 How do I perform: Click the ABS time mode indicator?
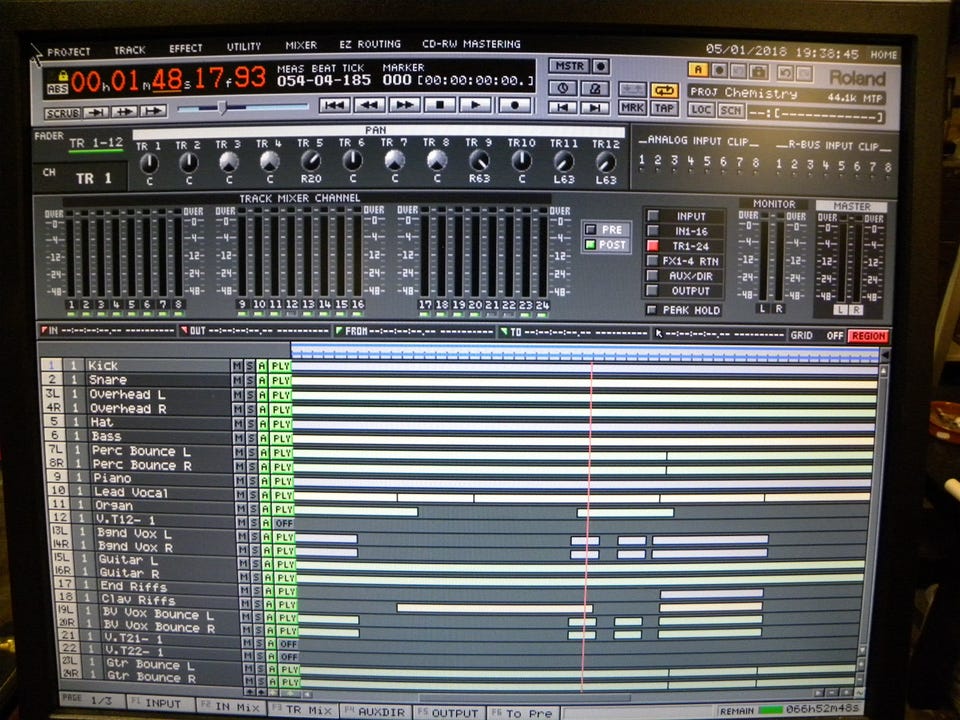57,89
